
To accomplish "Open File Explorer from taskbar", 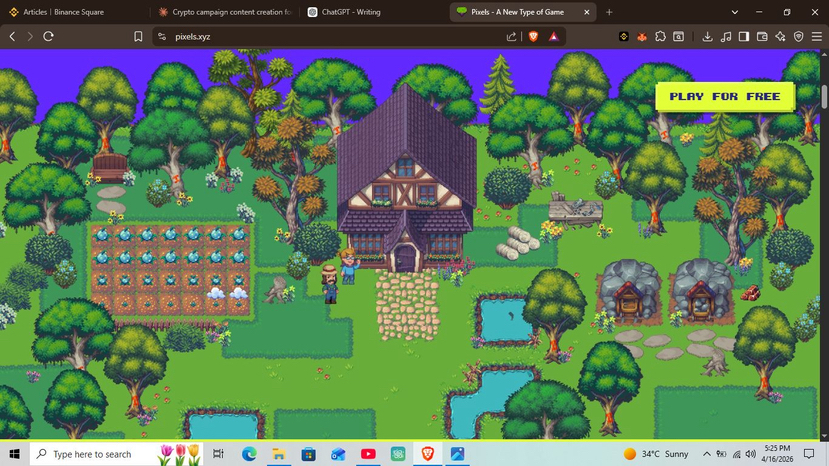I will click(x=279, y=454).
